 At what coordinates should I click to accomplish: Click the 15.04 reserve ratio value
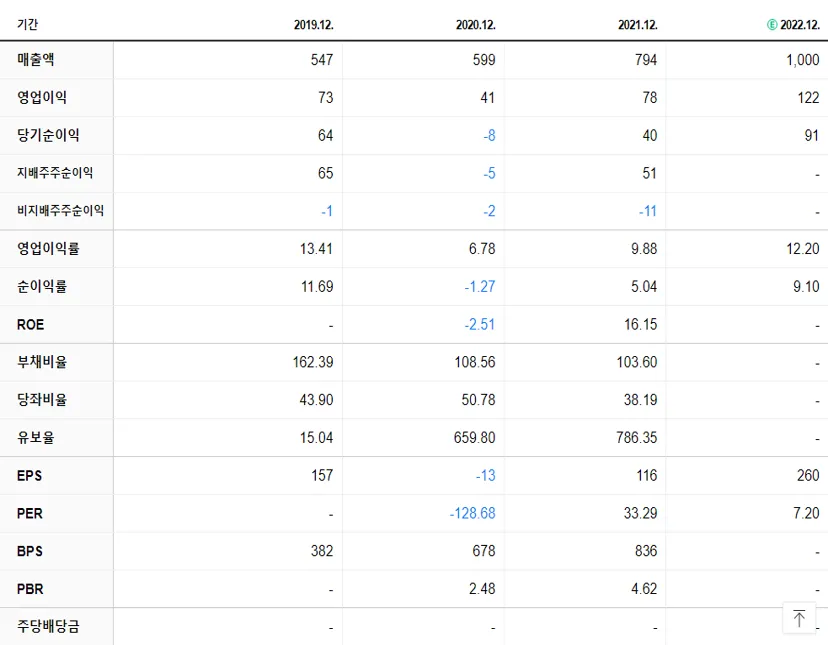tap(317, 437)
